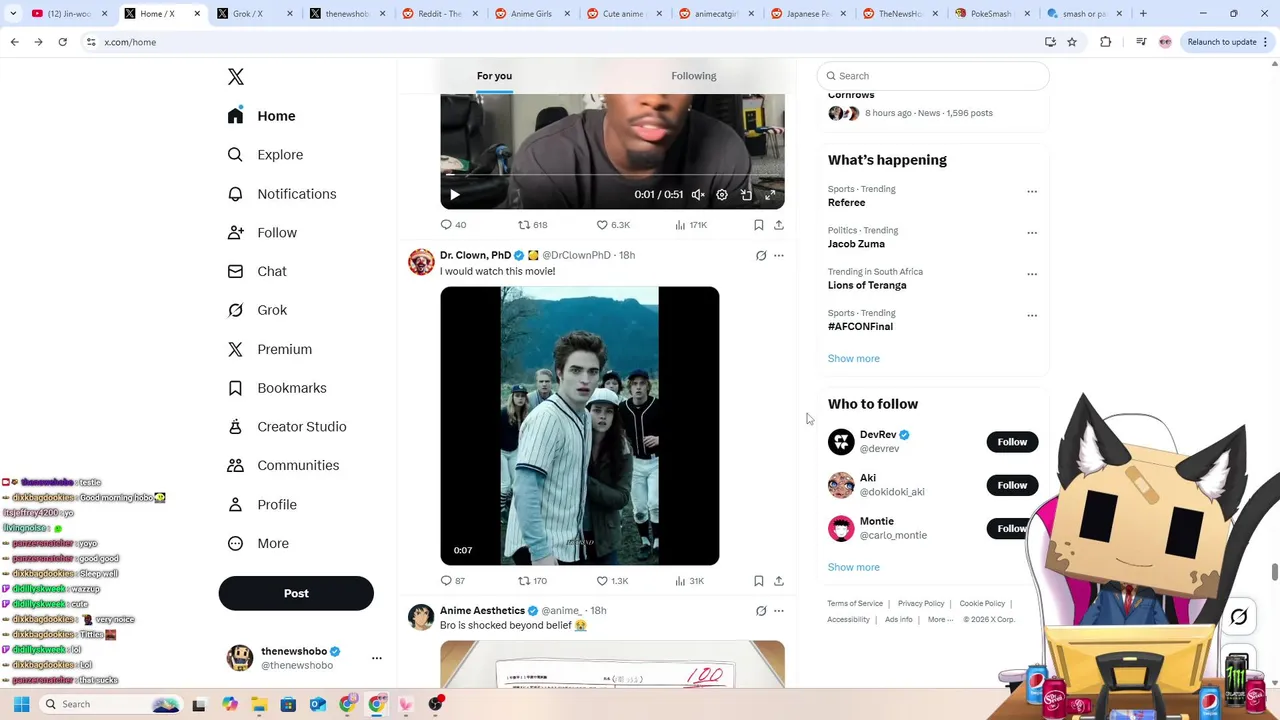Like Dr. Clown post (1.3K)

[x=612, y=581]
